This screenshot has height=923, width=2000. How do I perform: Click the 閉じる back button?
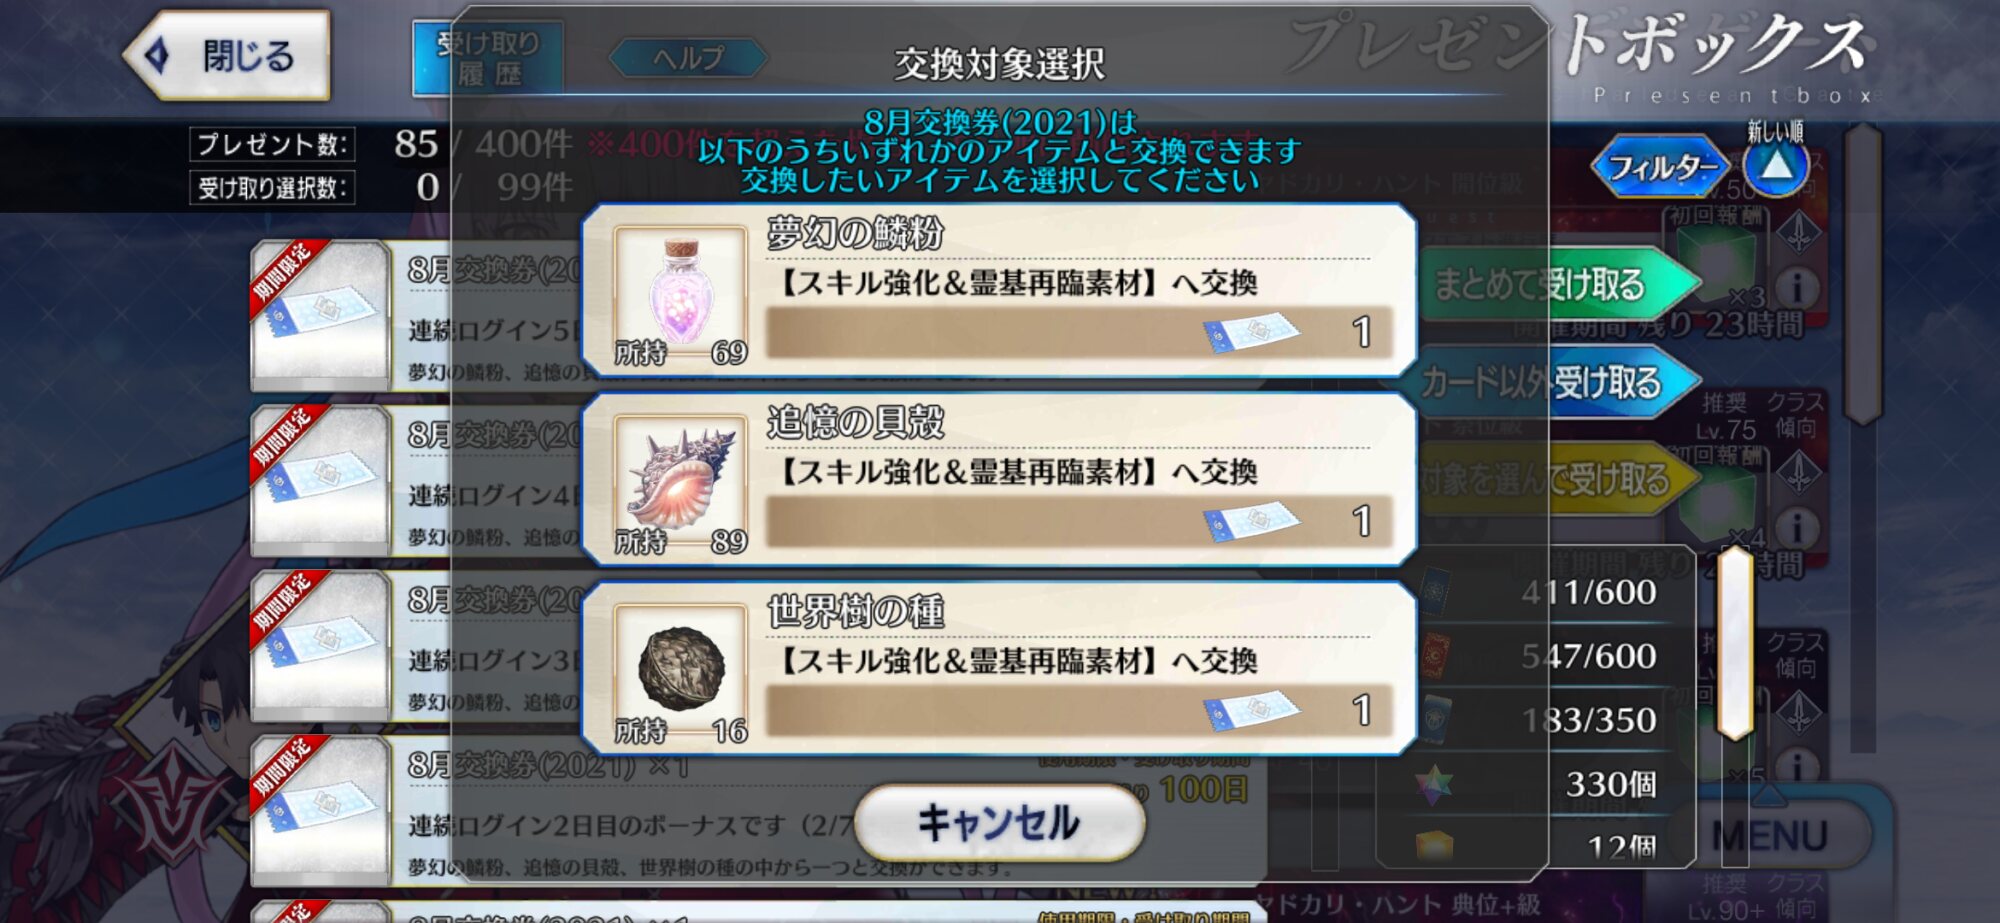[227, 56]
